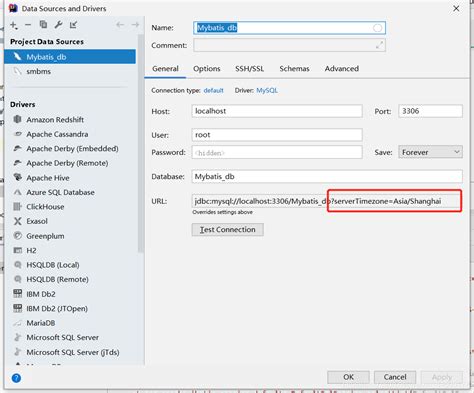Click the color circle in Name field

[x=377, y=28]
